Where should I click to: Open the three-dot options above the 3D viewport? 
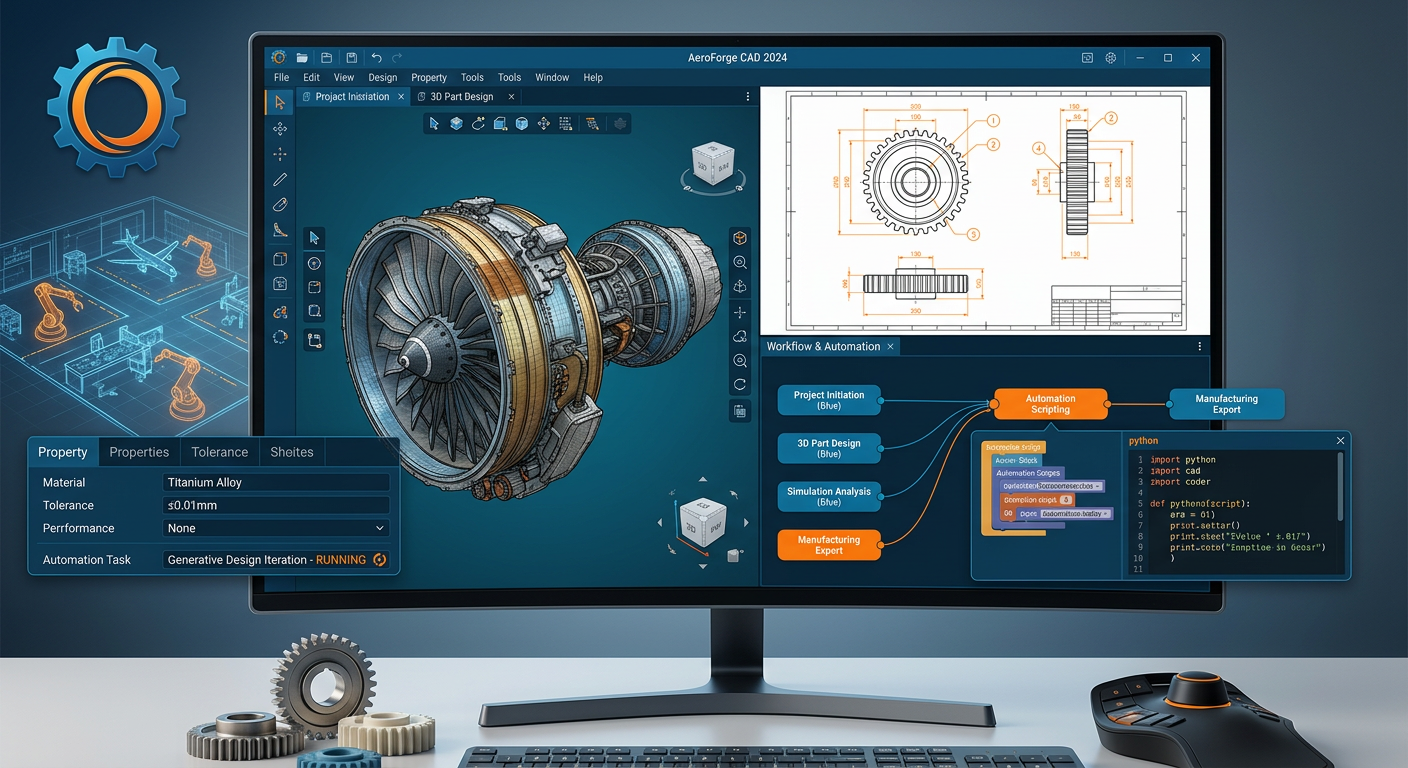click(x=748, y=97)
